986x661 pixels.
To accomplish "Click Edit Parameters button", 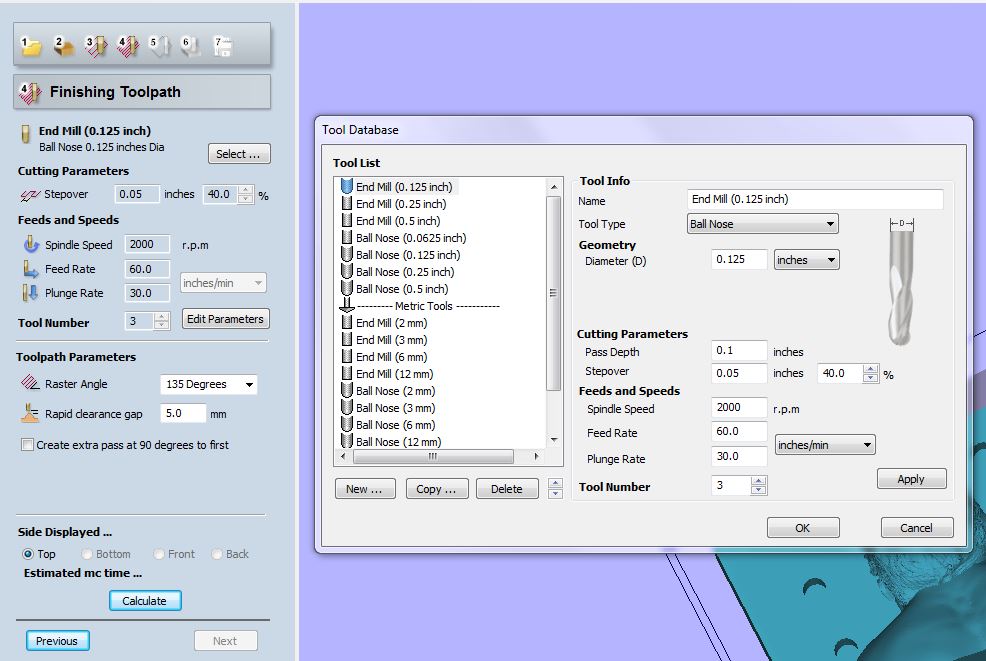I will 225,319.
